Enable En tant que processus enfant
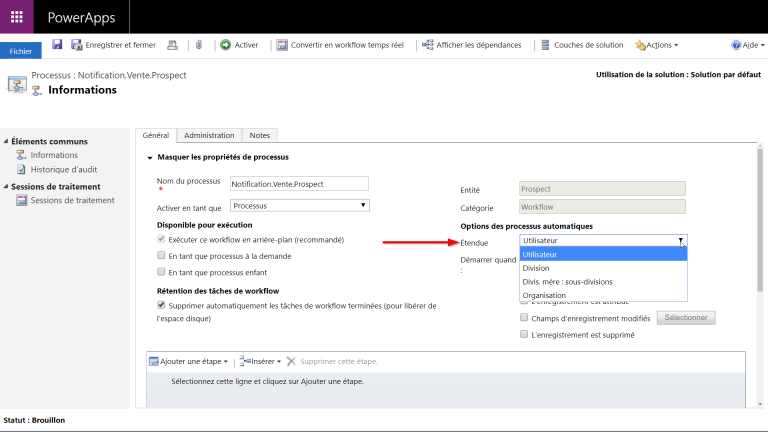This screenshot has width=768, height=432. click(161, 271)
